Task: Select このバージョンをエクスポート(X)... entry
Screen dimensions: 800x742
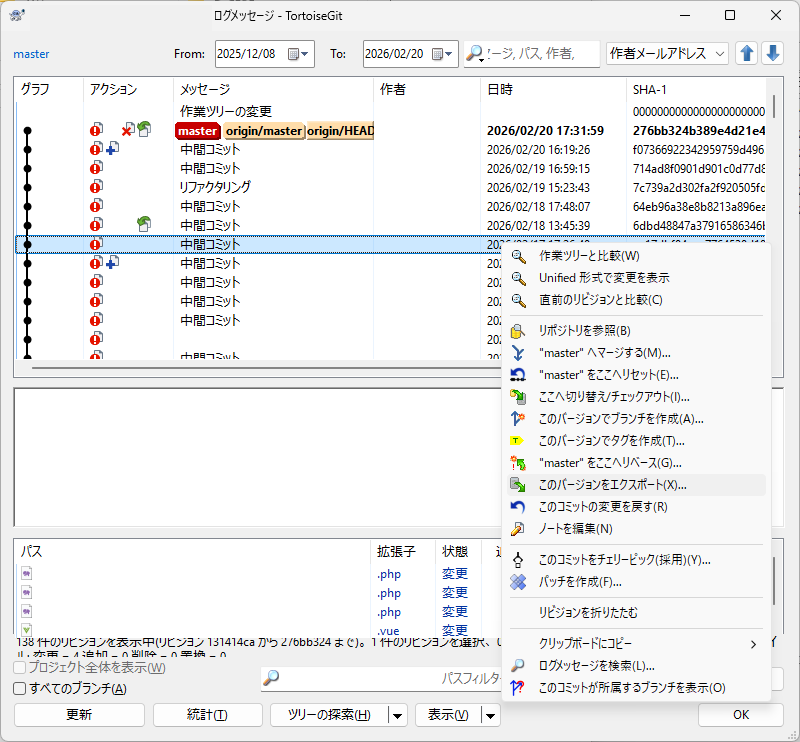Action: (636, 485)
